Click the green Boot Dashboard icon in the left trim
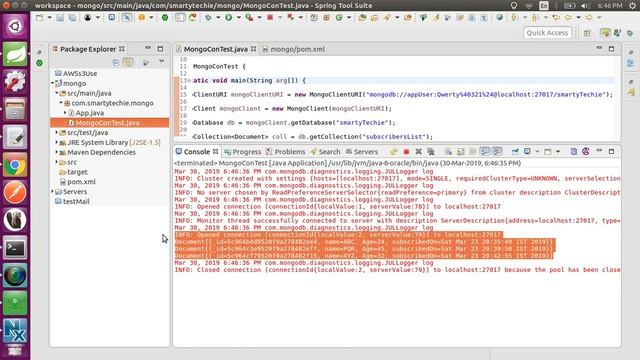640x360 pixels. (39, 63)
